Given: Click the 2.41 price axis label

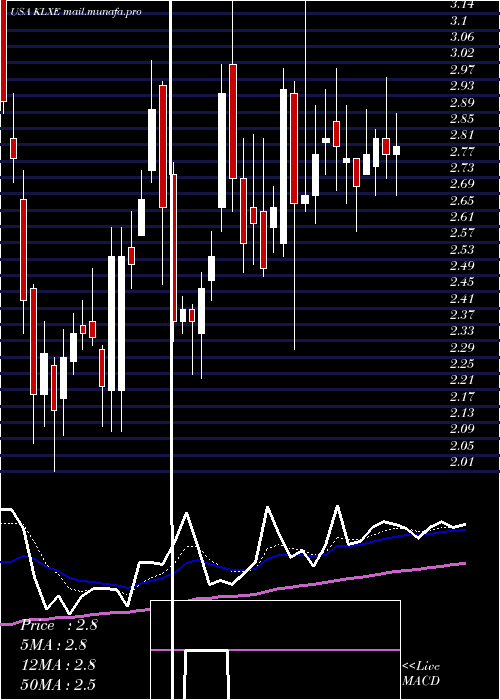Looking at the screenshot, I should tap(462, 299).
